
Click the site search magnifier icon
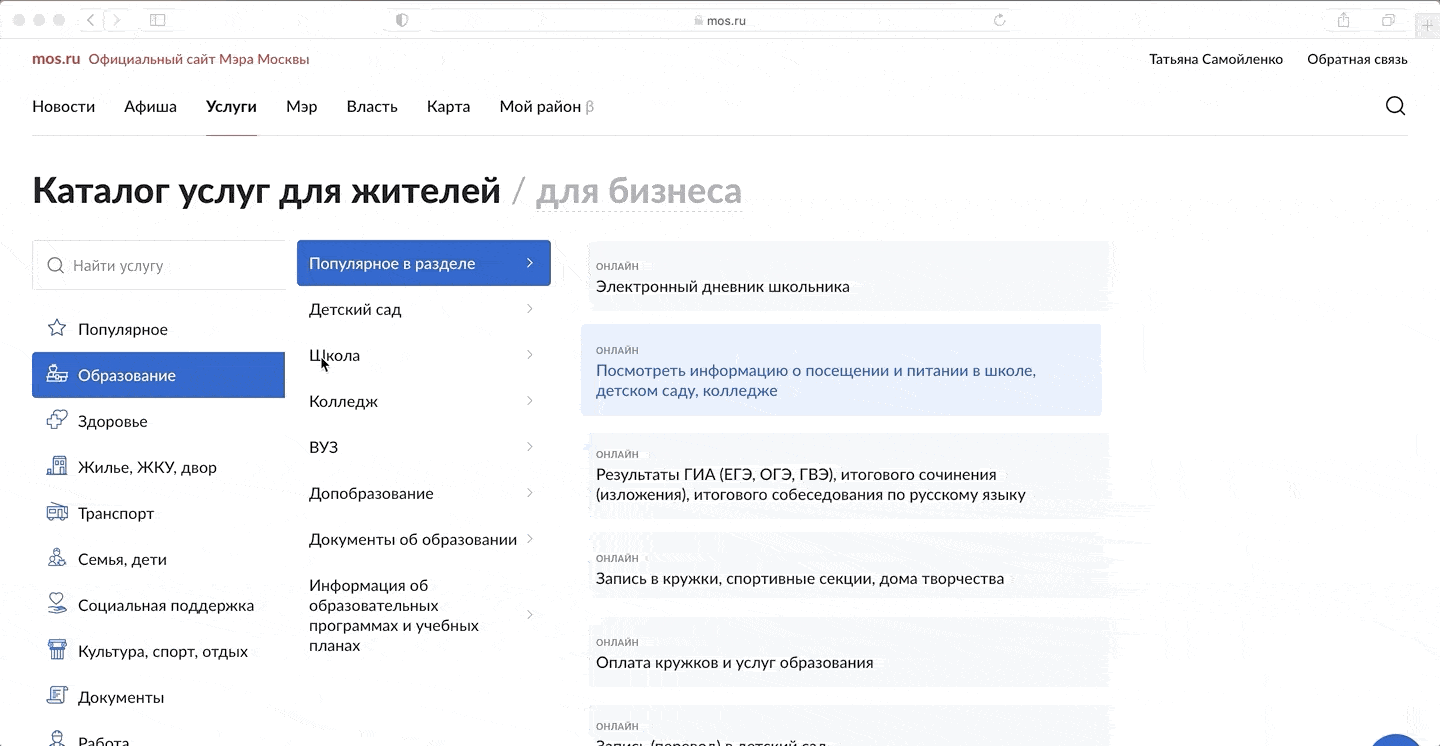pyautogui.click(x=1395, y=106)
